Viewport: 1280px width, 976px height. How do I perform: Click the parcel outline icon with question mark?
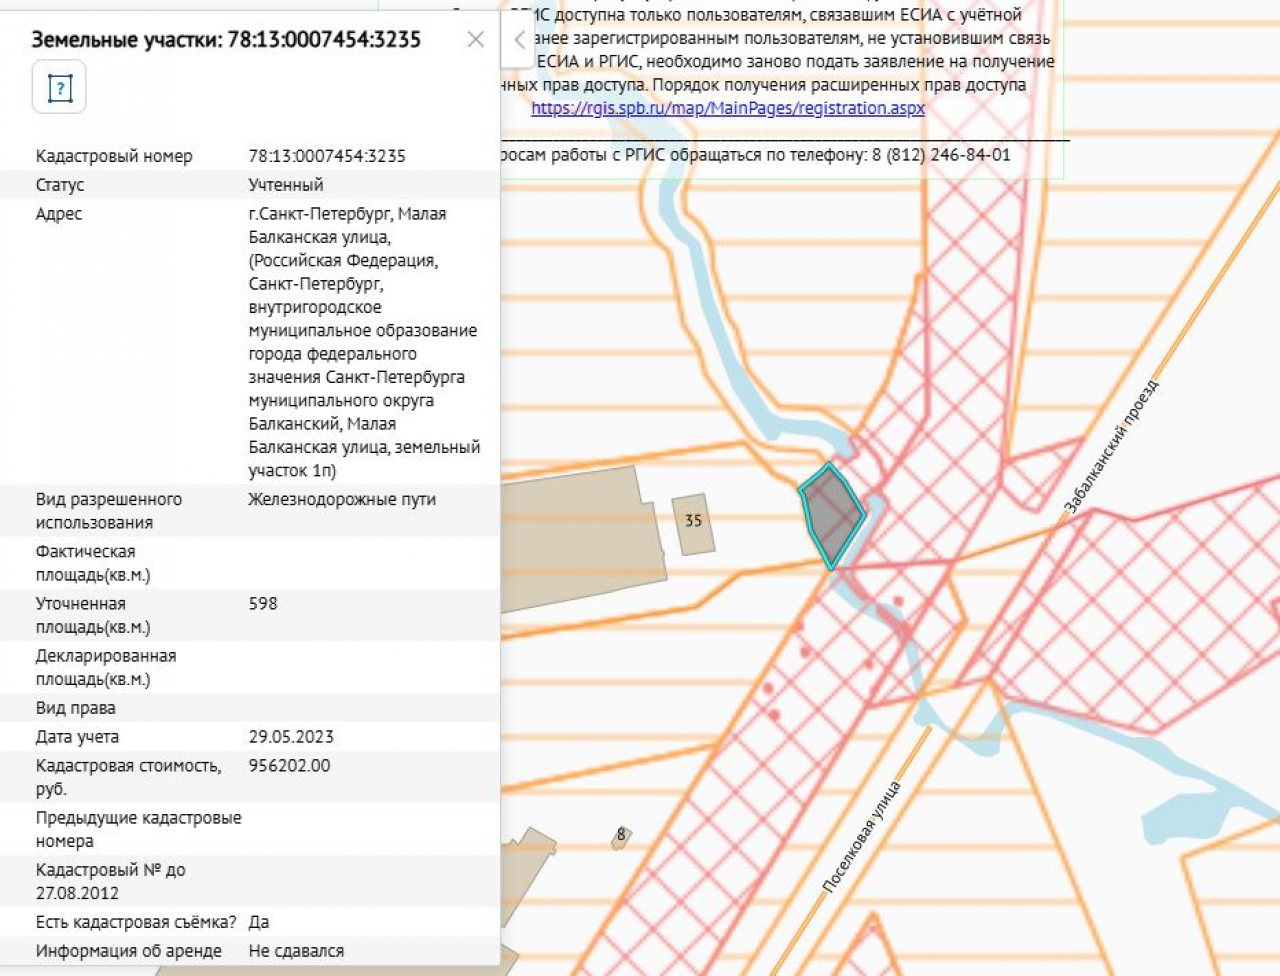59,87
